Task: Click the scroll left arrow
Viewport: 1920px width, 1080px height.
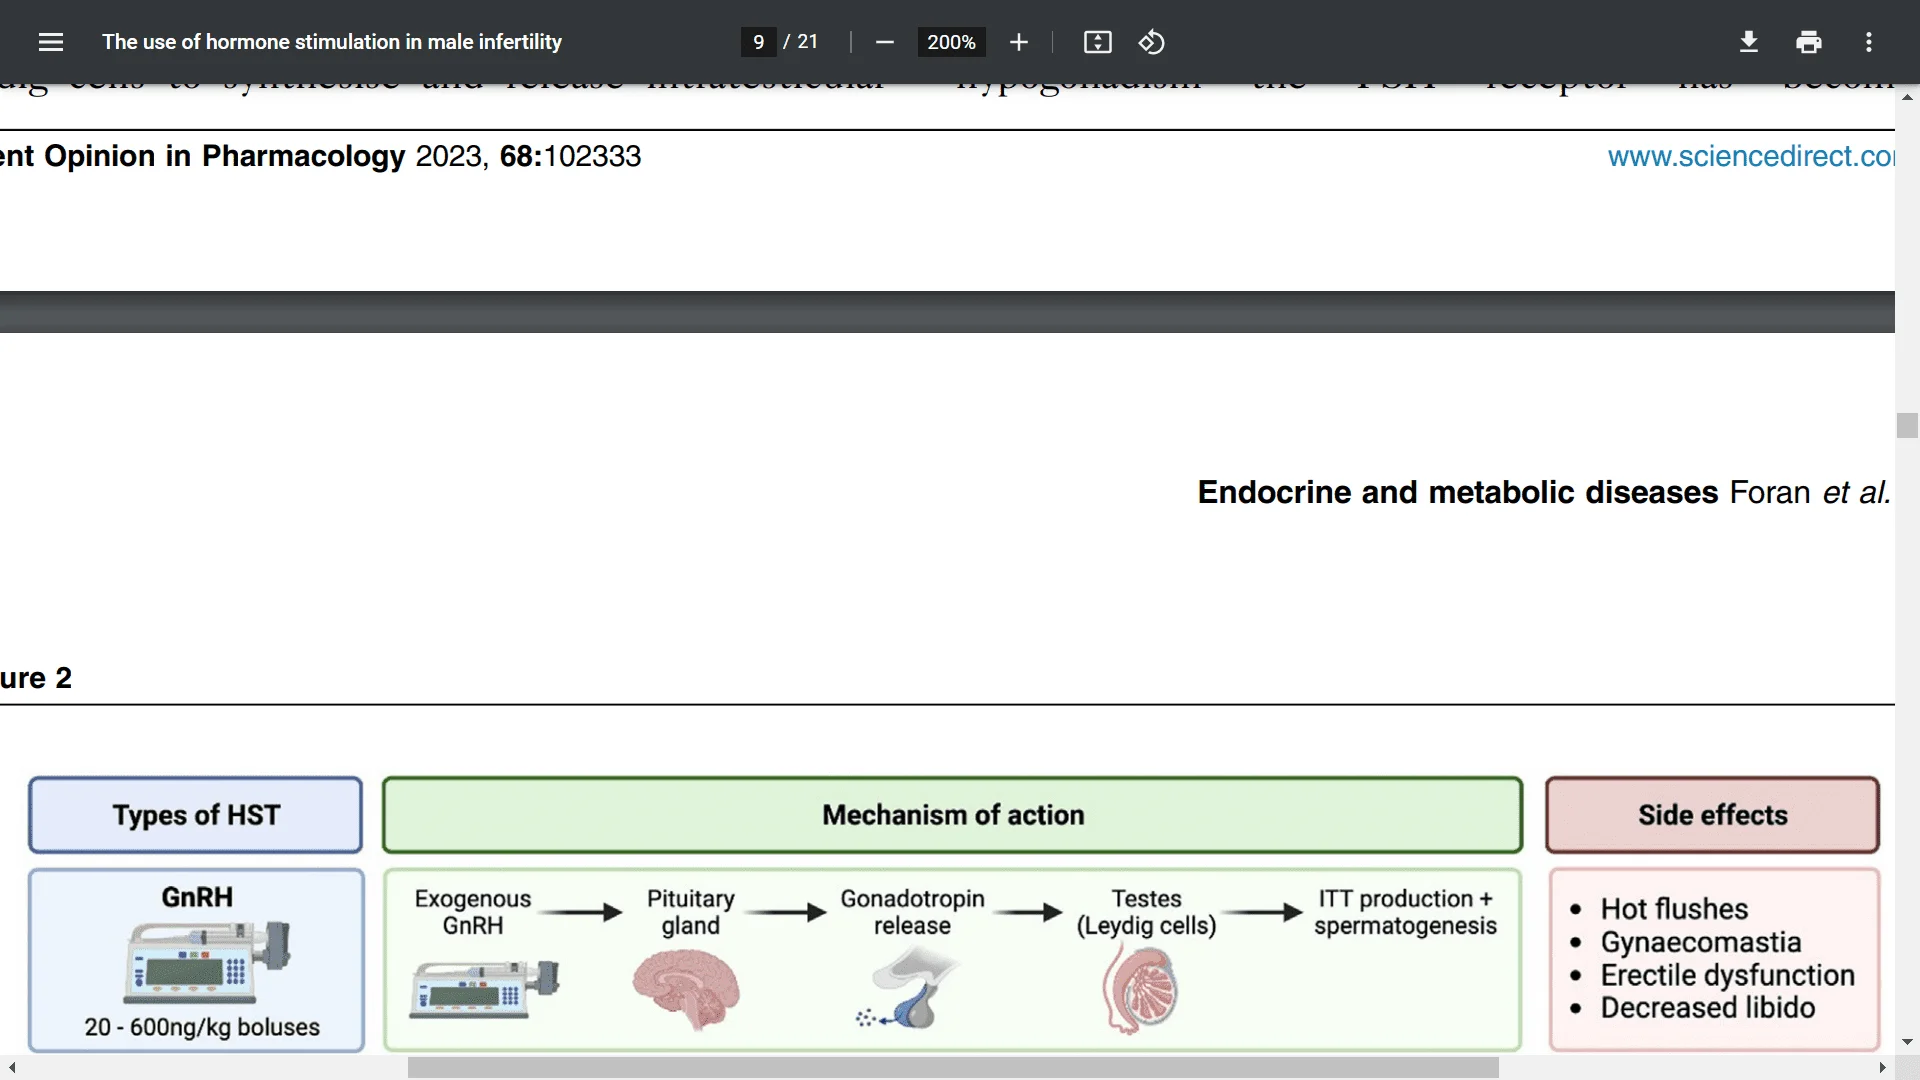Action: tap(12, 1068)
